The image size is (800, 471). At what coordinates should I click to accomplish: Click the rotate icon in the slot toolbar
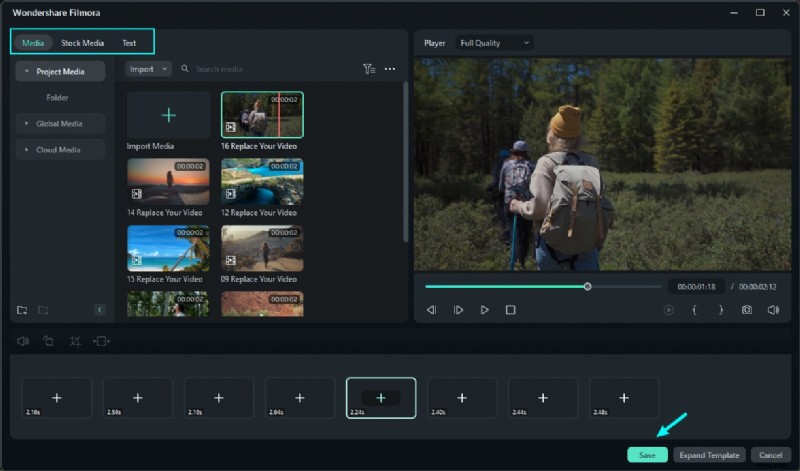coord(48,341)
